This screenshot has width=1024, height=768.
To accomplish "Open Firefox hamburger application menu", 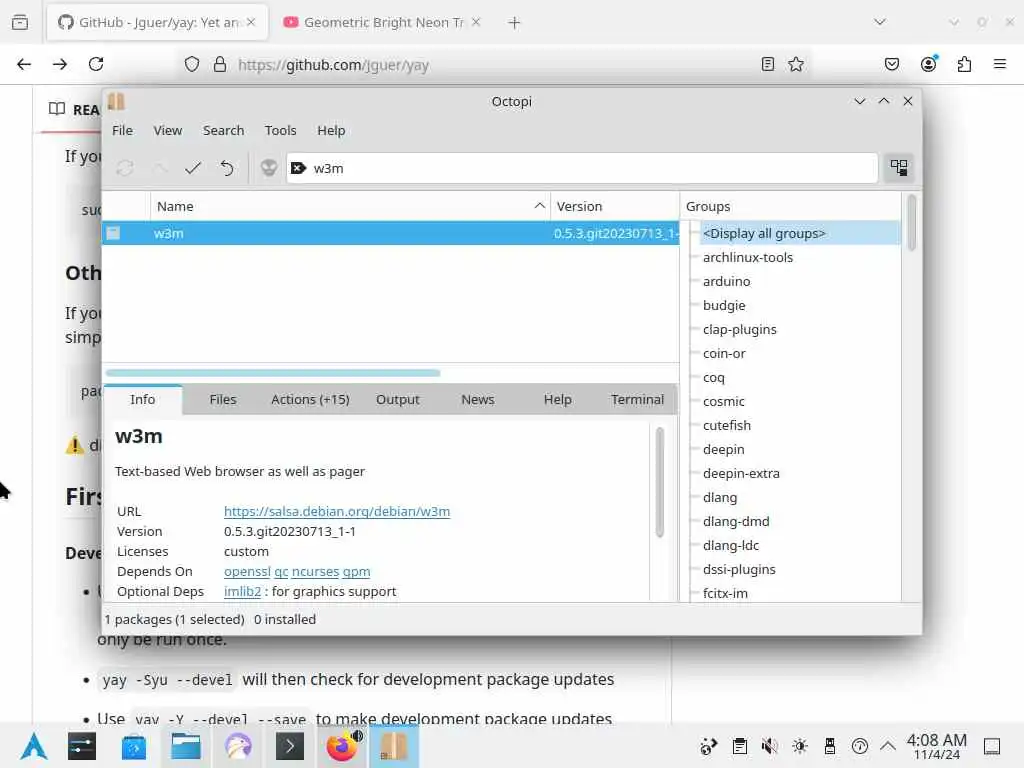I will (999, 64).
